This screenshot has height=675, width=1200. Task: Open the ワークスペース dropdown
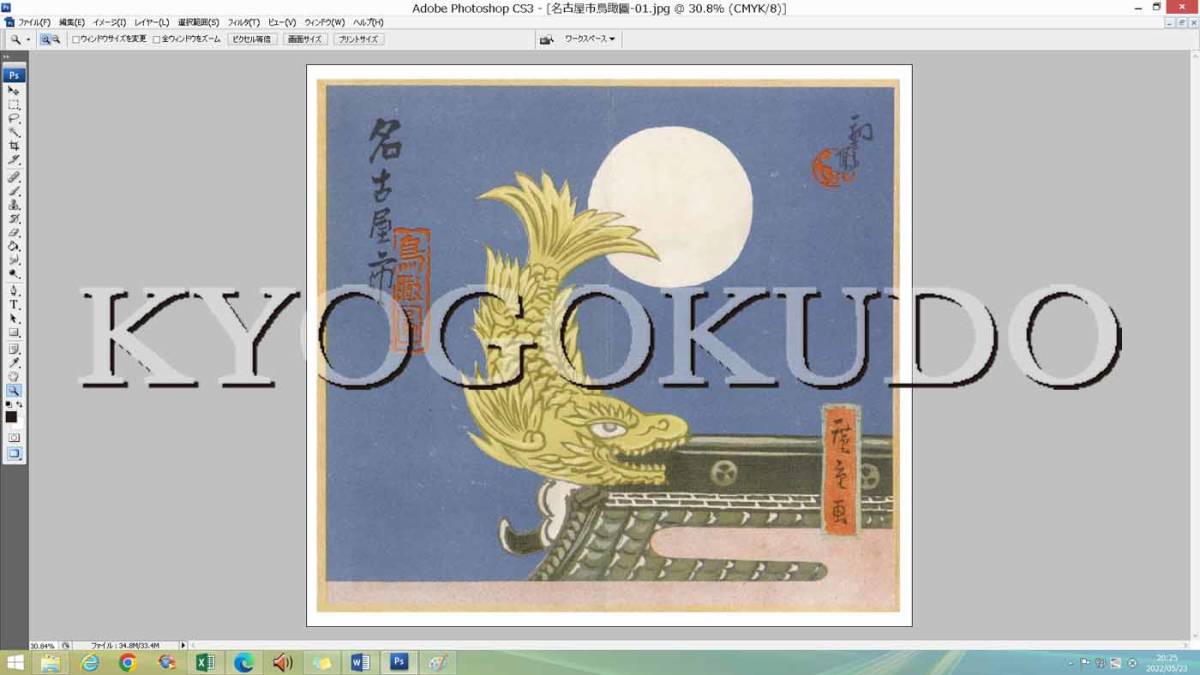point(590,39)
